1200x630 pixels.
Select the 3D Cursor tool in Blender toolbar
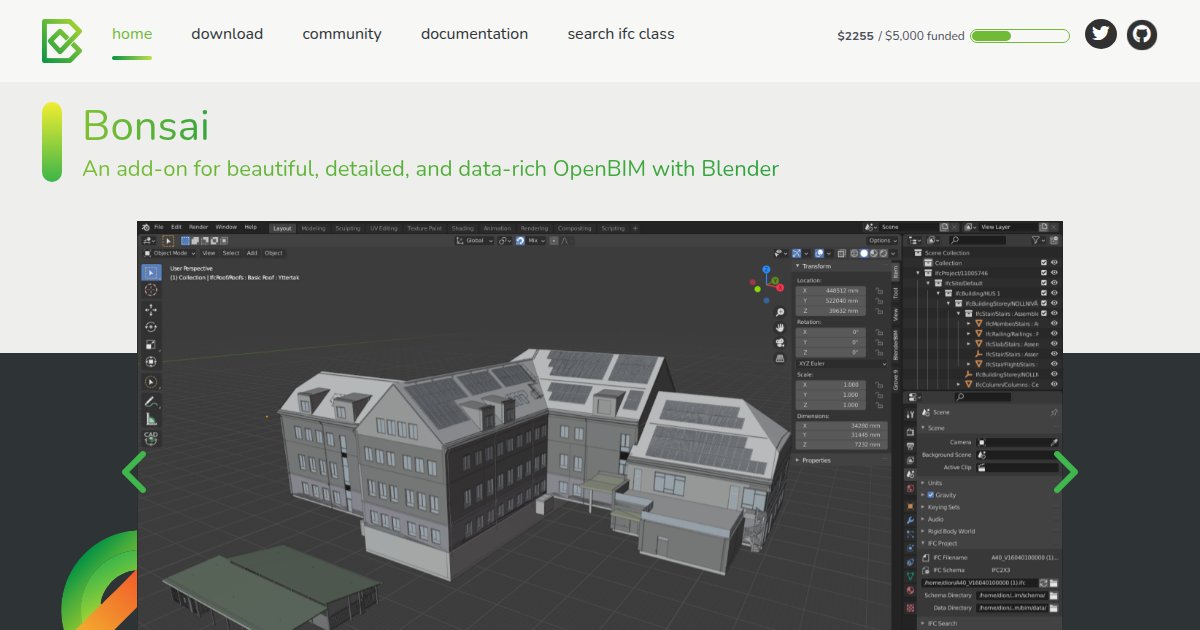(x=151, y=289)
